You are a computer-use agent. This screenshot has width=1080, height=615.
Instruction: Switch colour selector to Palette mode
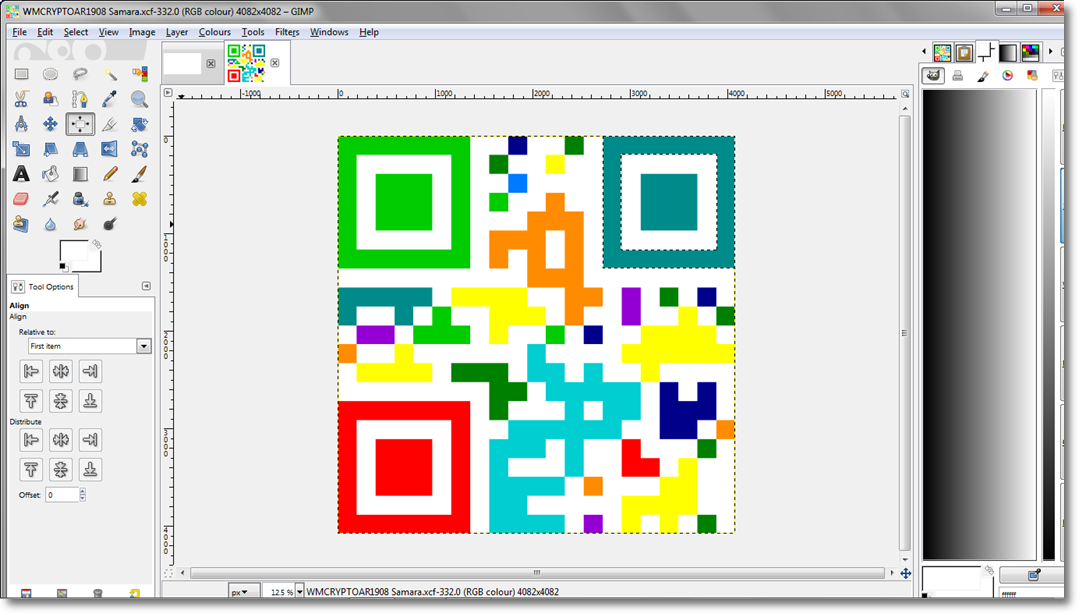coord(1032,76)
